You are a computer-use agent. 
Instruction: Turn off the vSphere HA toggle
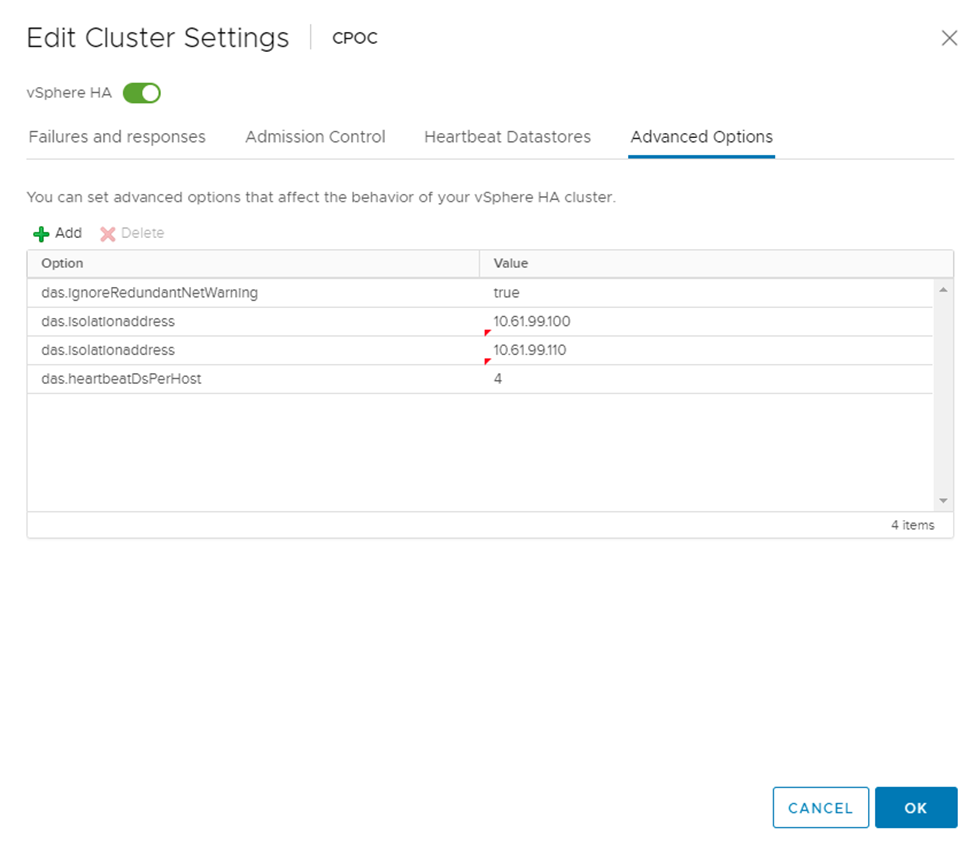point(142,93)
